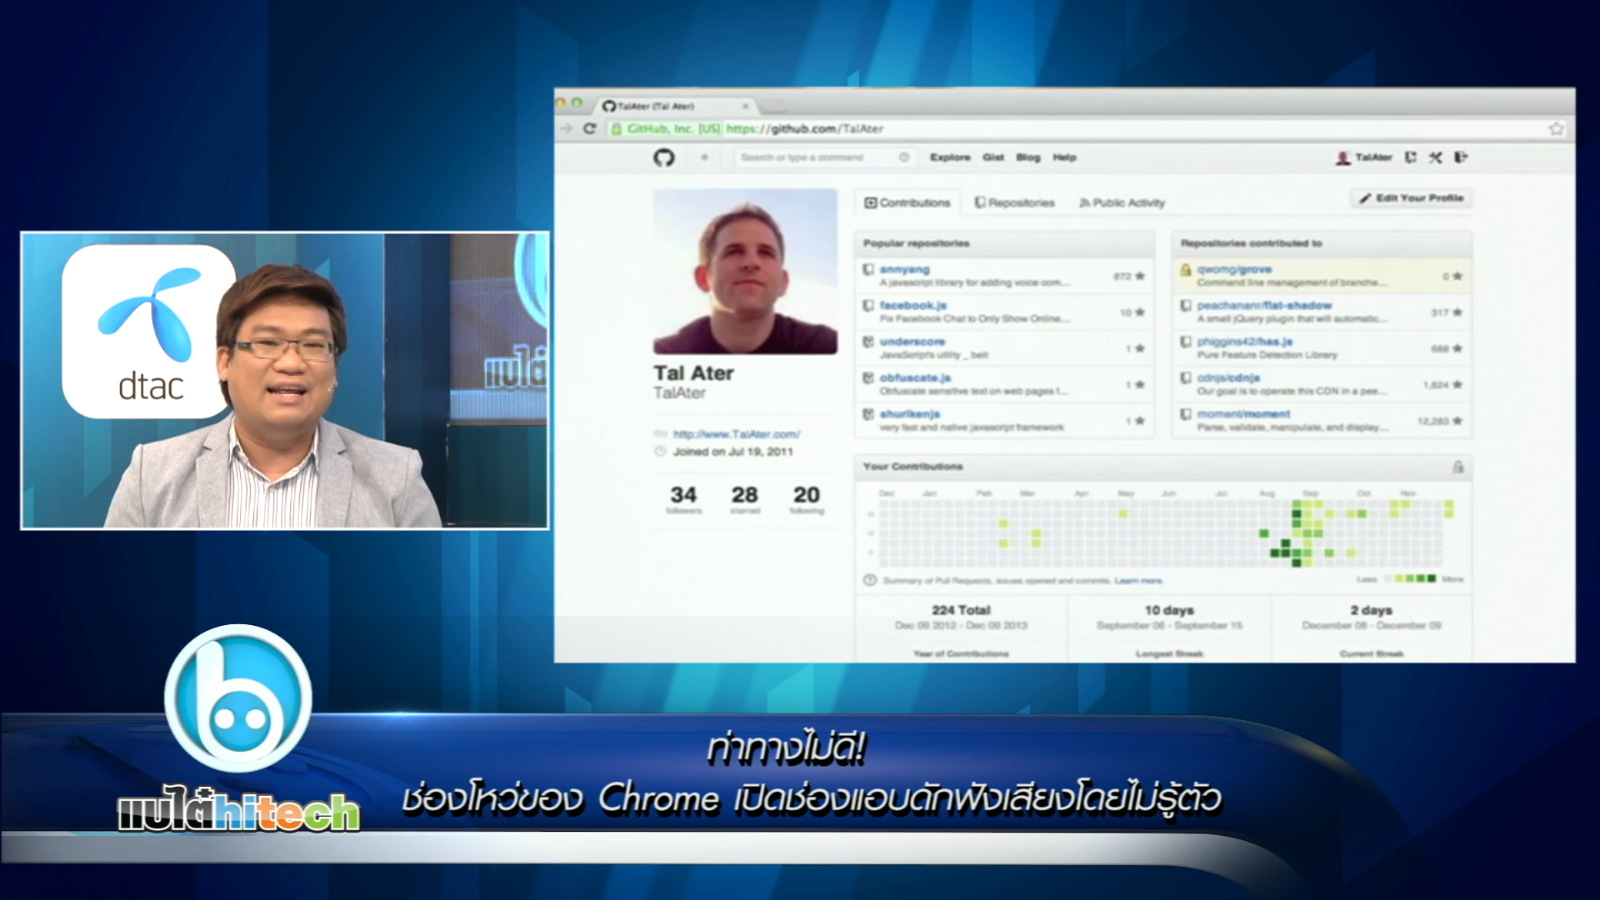Click the Tal Ater profile photo
1600x900 pixels.
[745, 271]
